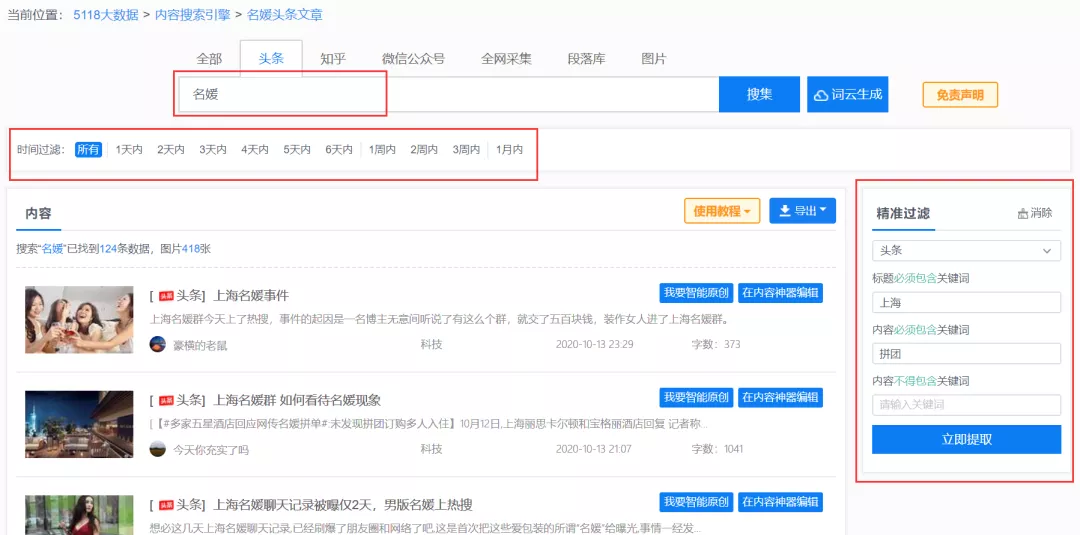
Task: Click author avatar of 豪横的老鼠
Action: (158, 344)
